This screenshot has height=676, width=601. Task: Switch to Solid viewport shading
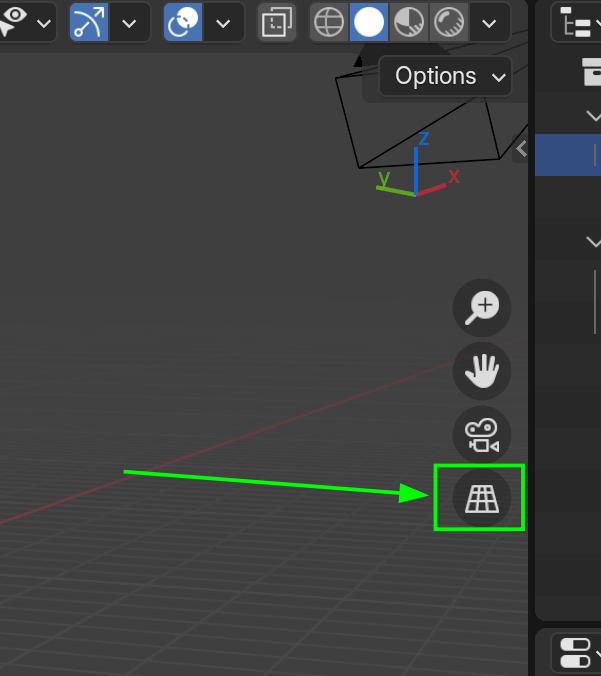tap(369, 22)
